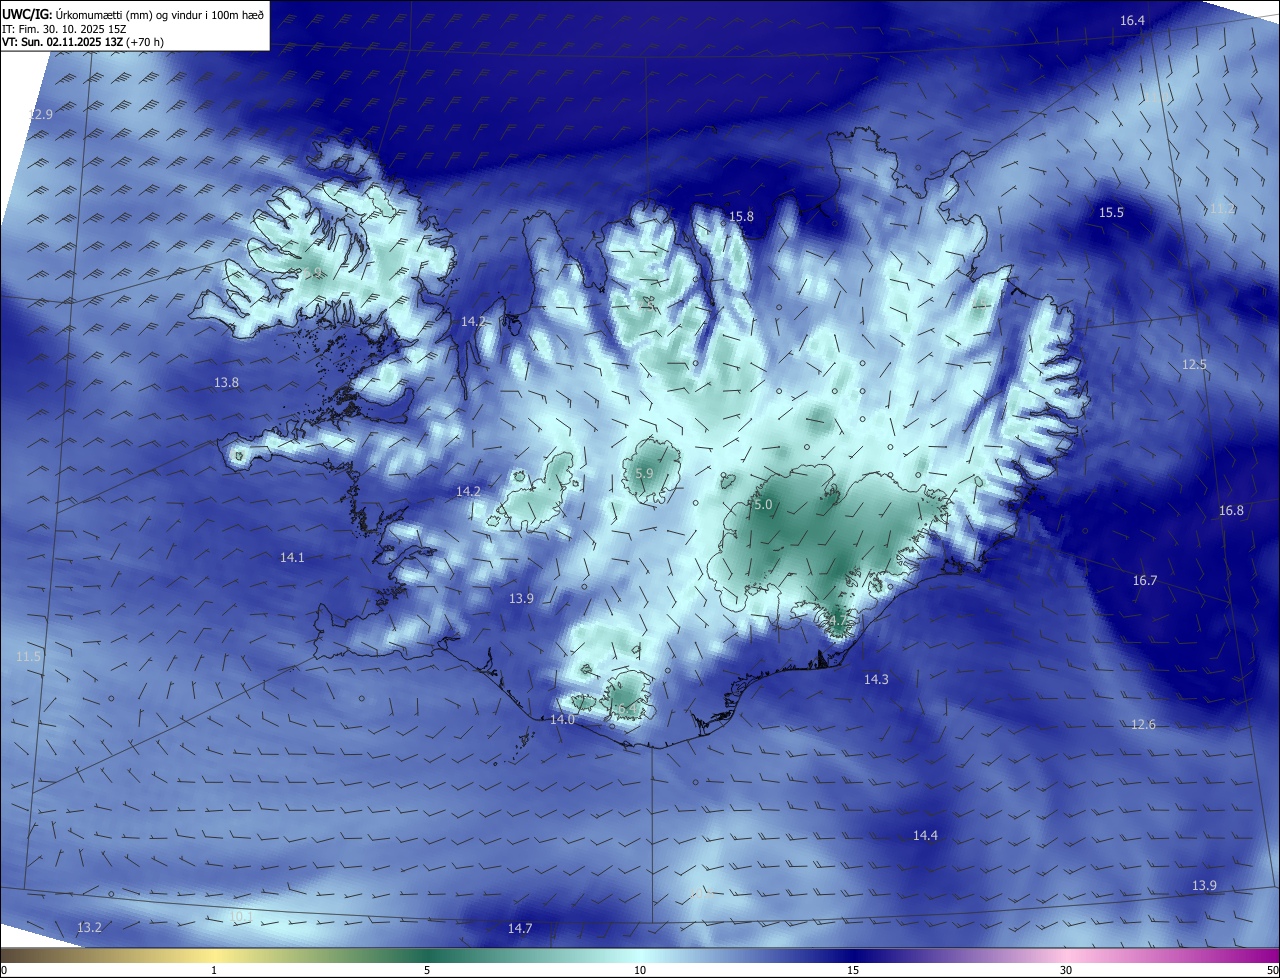Click the colour scale label 5
Viewport: 1280px width, 978px height.
tap(427, 970)
